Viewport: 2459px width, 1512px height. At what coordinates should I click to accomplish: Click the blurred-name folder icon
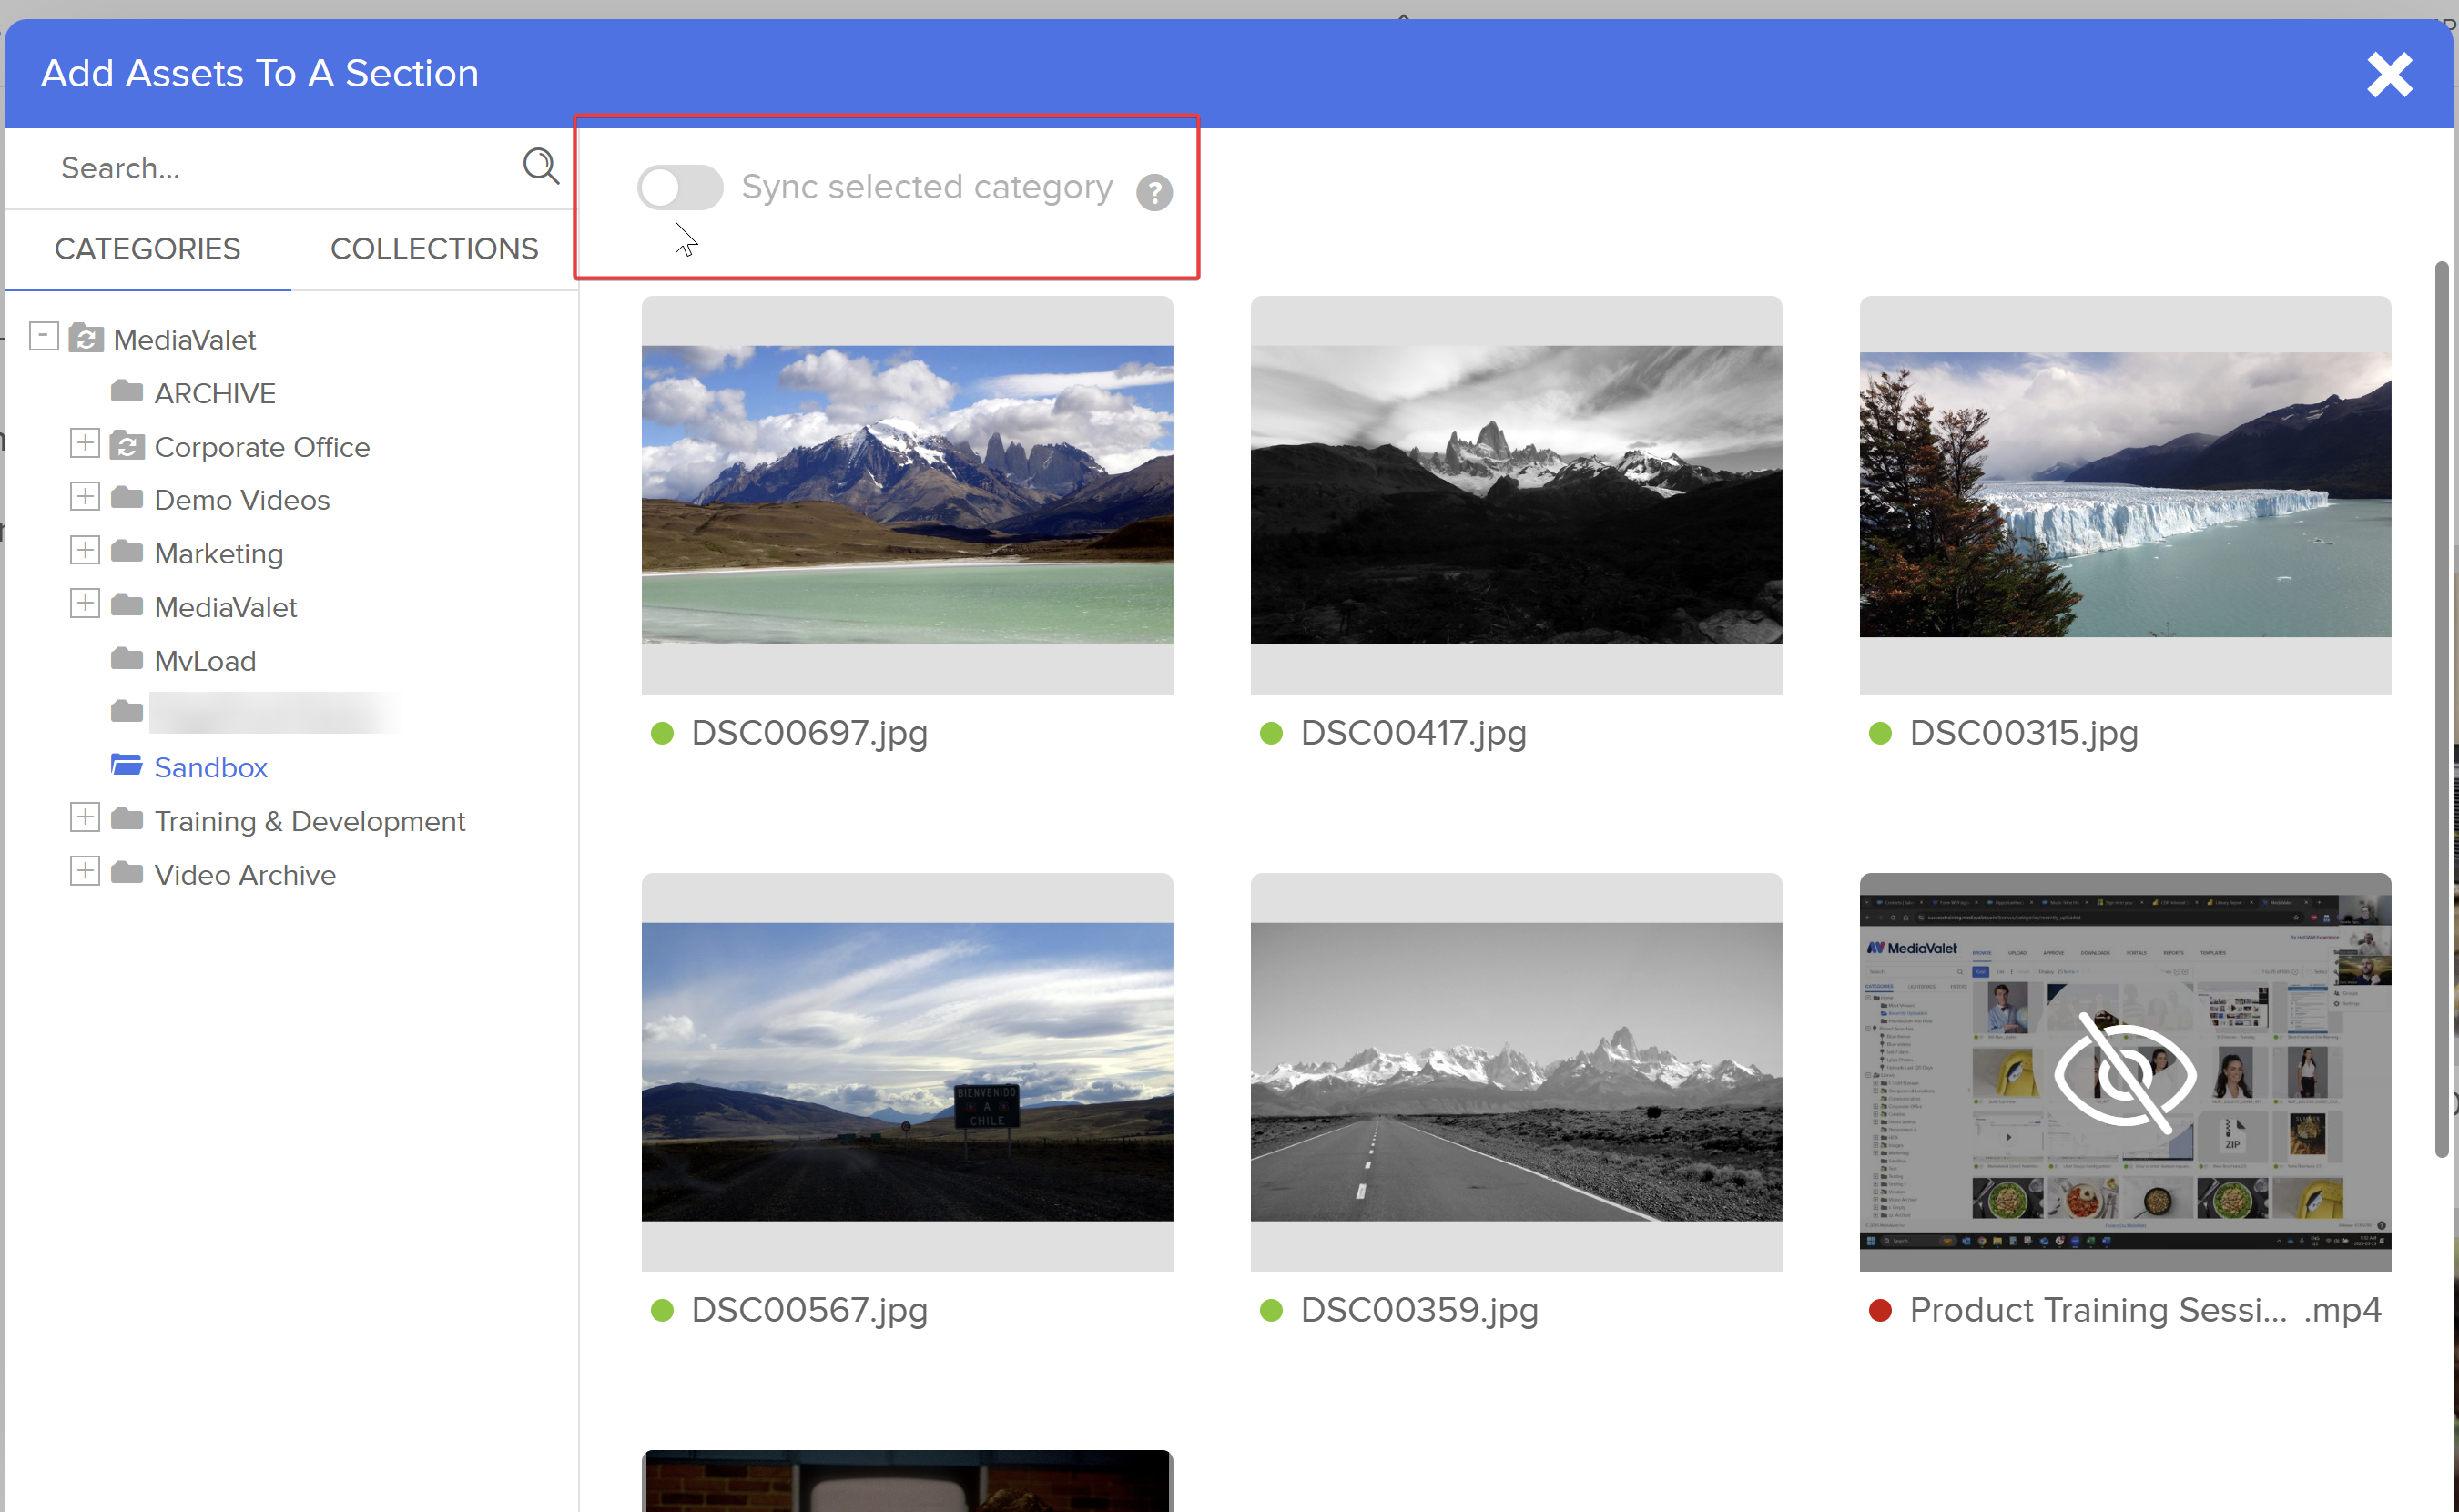127,712
